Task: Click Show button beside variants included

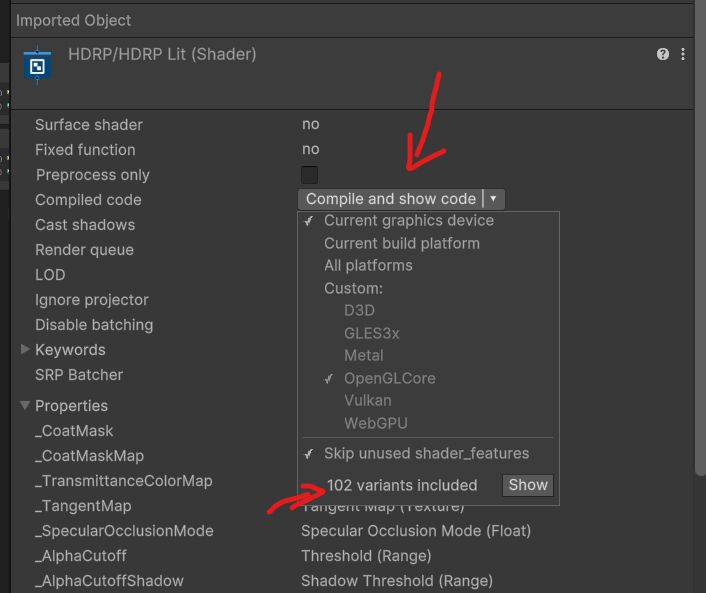Action: [x=528, y=485]
